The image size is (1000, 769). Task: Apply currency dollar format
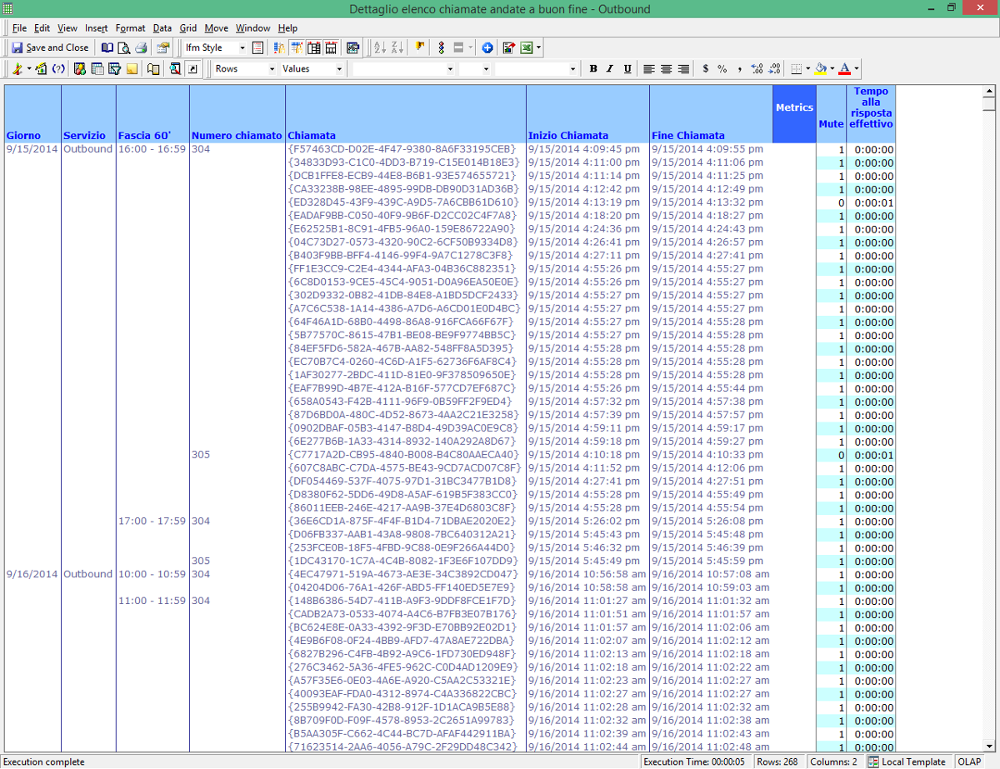pyautogui.click(x=705, y=69)
